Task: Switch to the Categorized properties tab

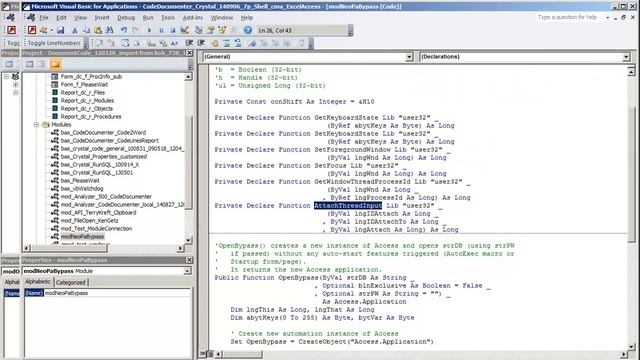Action: pyautogui.click(x=70, y=282)
